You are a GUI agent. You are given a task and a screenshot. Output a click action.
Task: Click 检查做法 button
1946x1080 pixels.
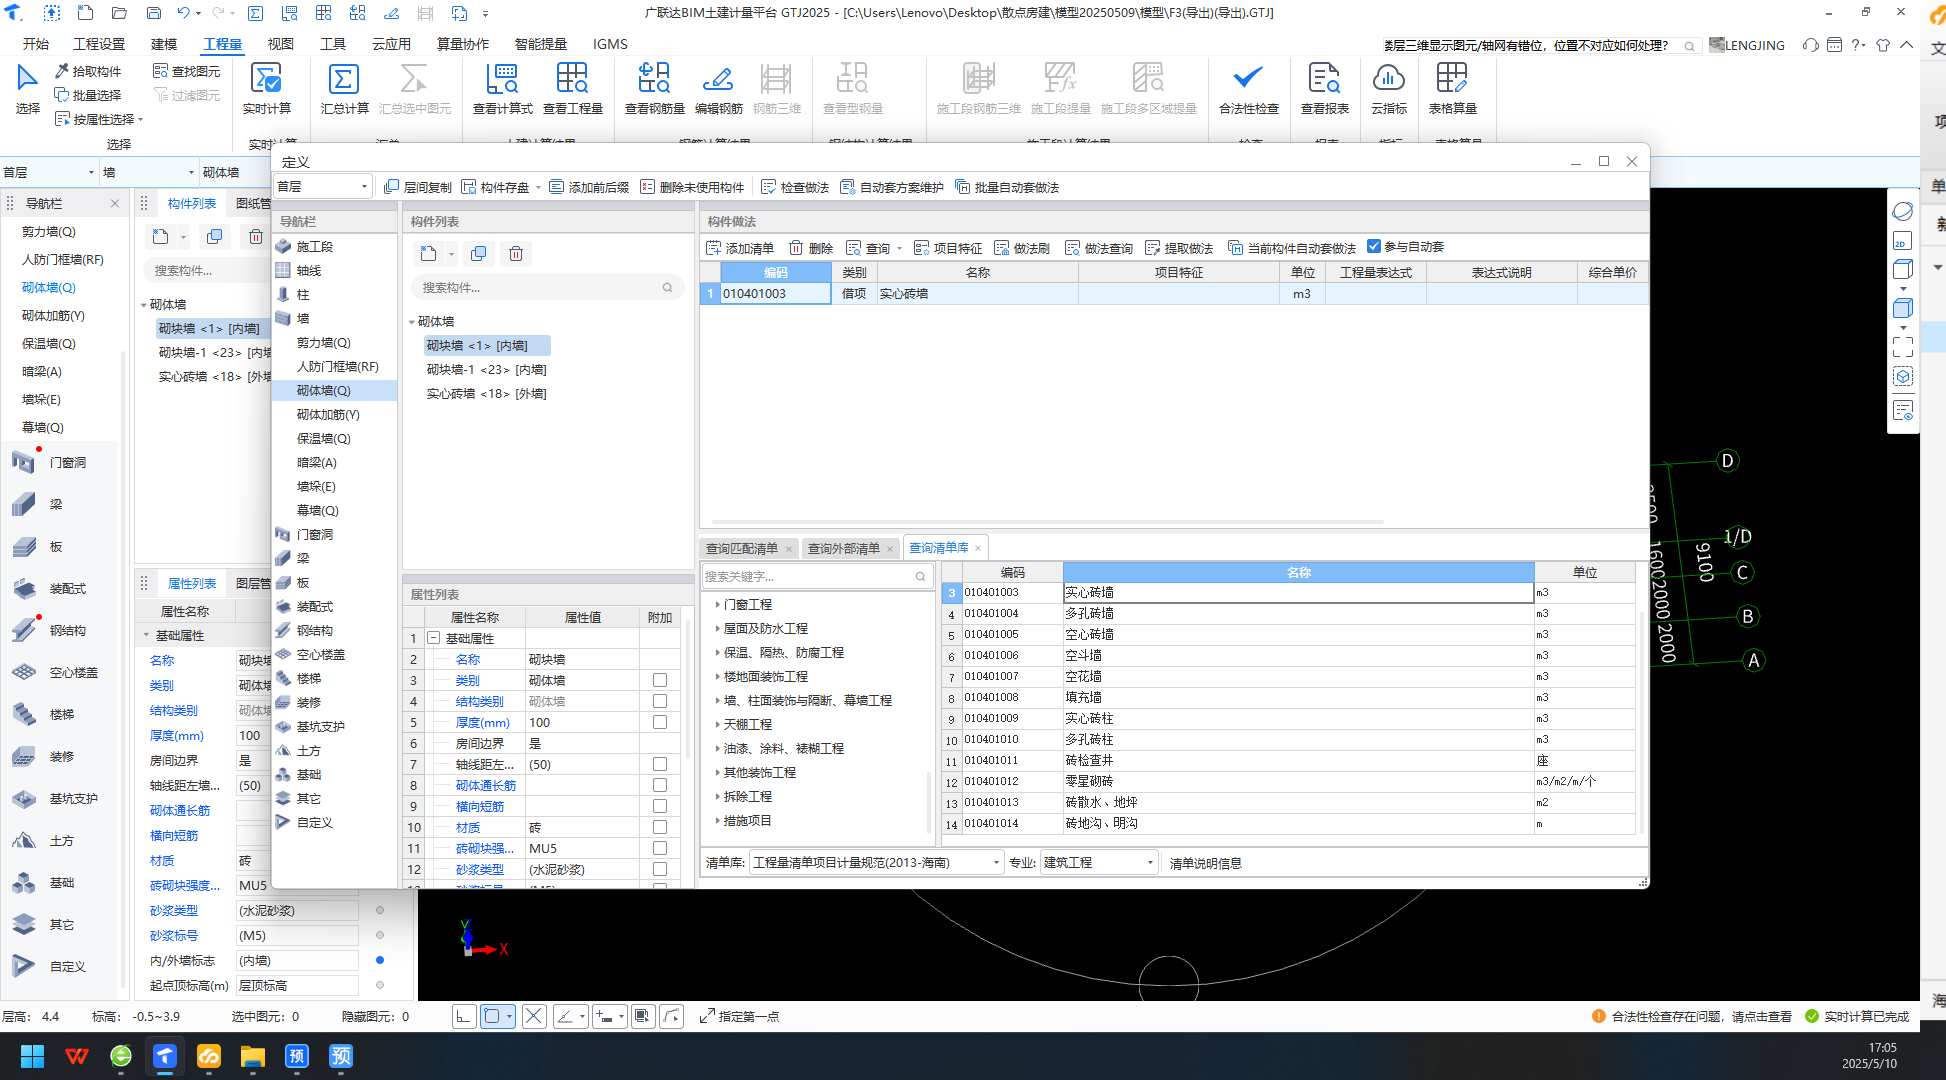(x=795, y=187)
